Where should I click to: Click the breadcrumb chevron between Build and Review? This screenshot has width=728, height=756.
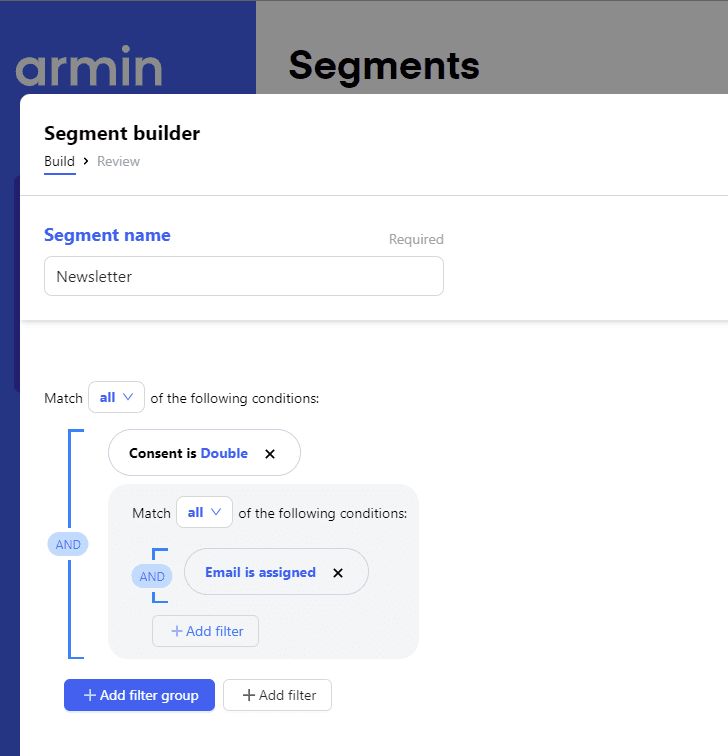[x=86, y=161]
